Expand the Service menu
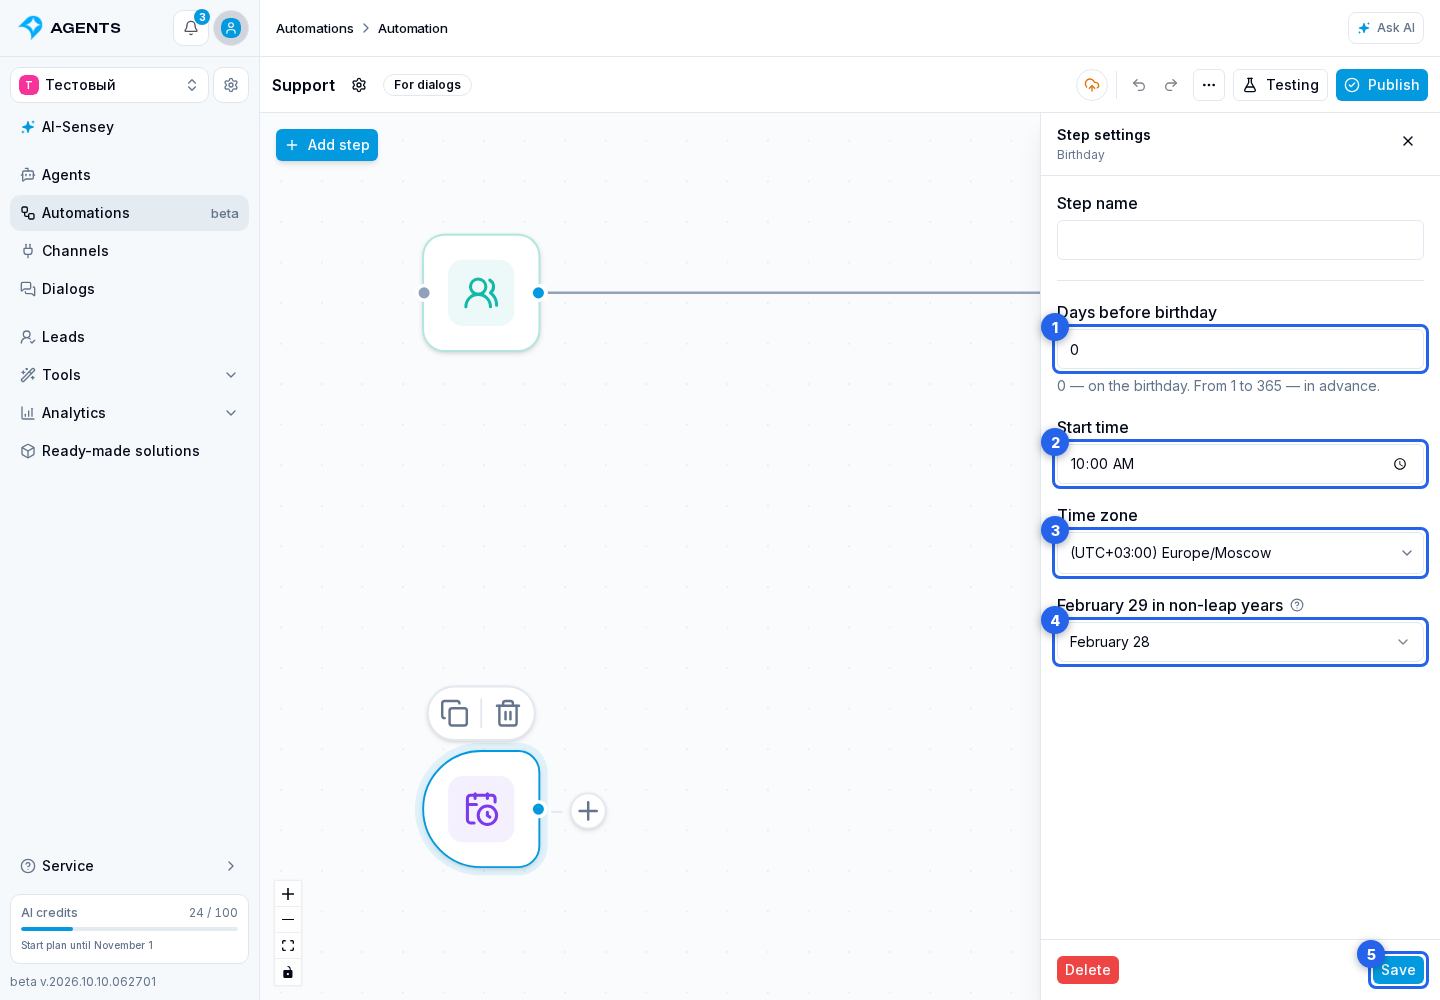This screenshot has height=1000, width=1440. pyautogui.click(x=130, y=866)
